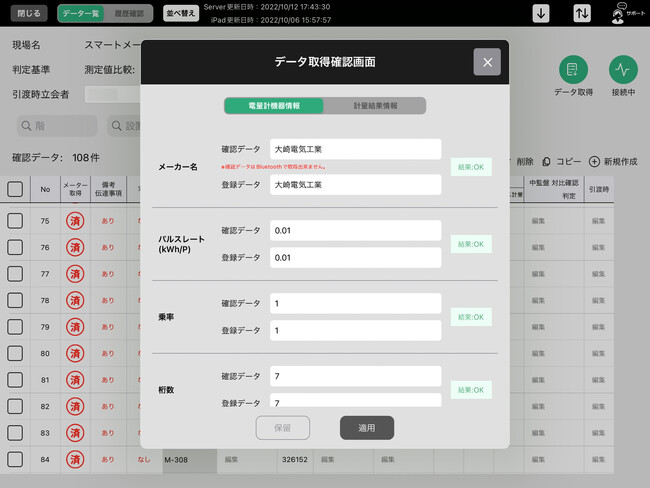This screenshot has height=488, width=650.
Task: Click the 済 stamp icon in row 75
Action: click(x=74, y=221)
